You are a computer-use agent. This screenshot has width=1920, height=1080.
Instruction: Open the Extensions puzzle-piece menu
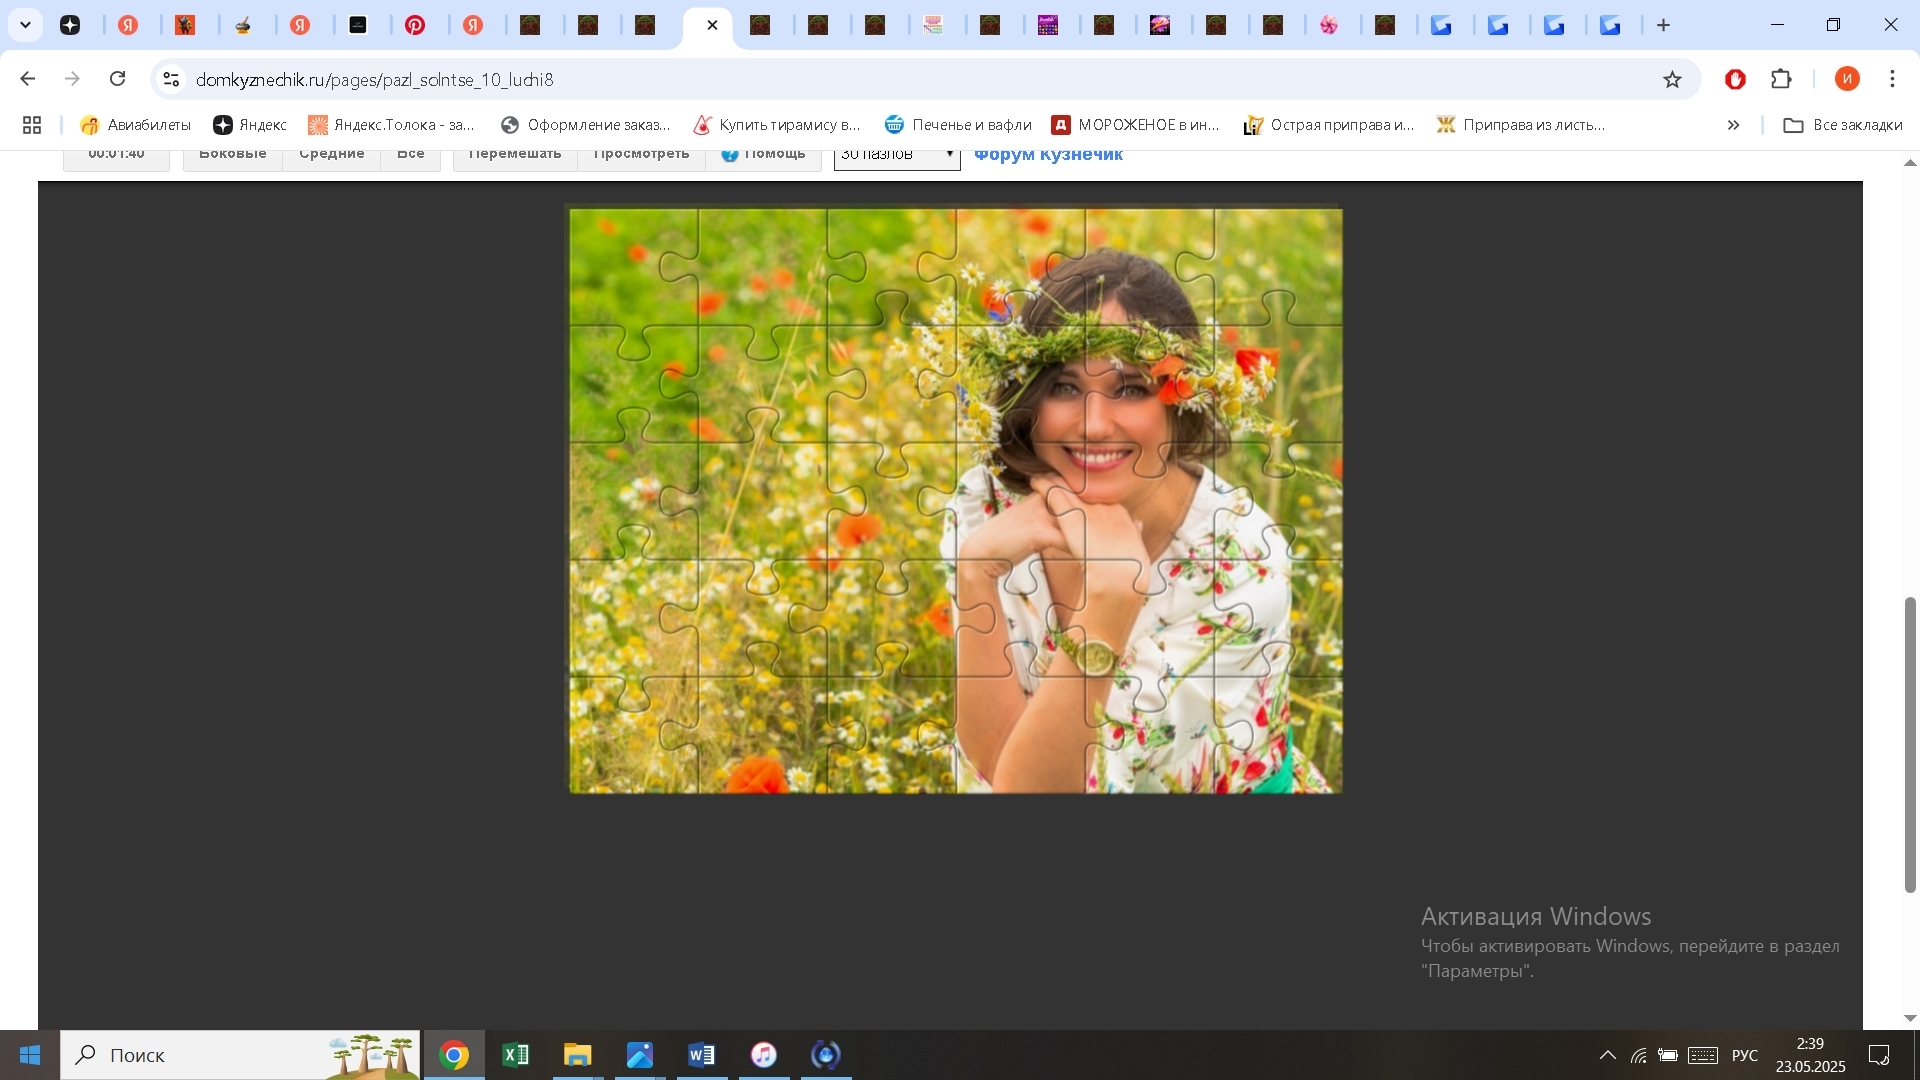pos(1781,79)
